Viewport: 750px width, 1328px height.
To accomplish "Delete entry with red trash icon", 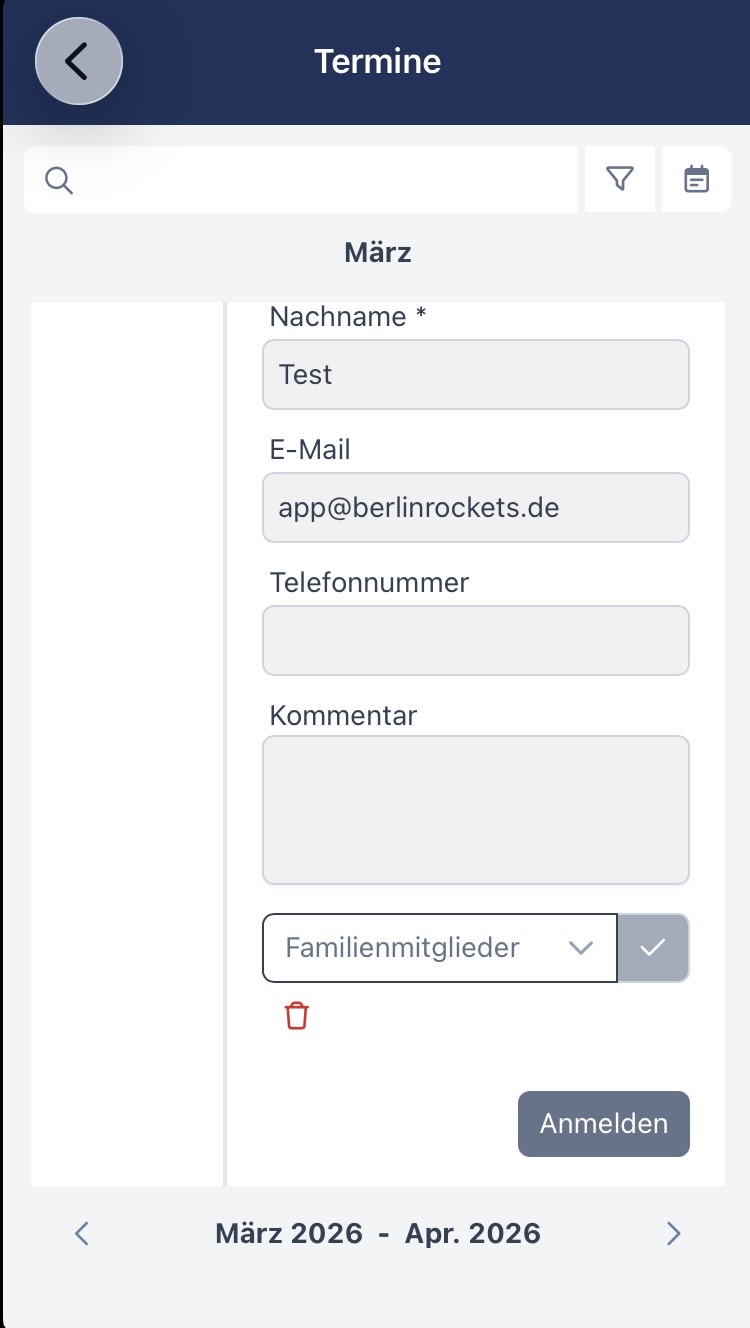I will pyautogui.click(x=297, y=1016).
